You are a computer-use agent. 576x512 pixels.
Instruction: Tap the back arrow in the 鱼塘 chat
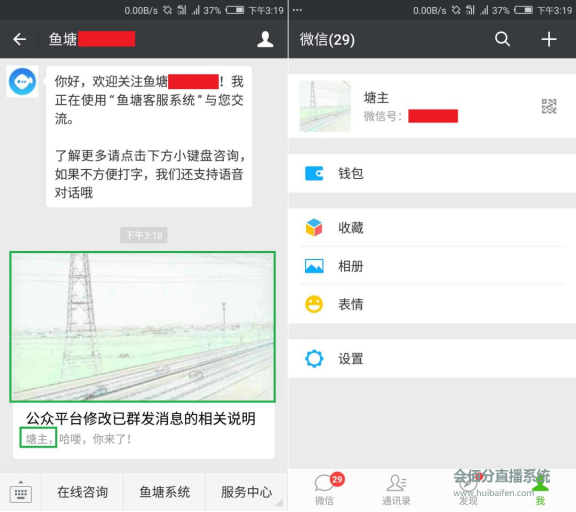19,39
